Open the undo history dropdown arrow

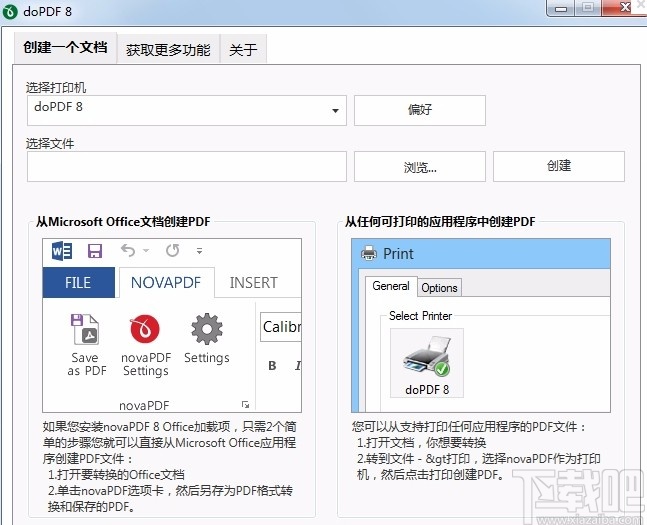click(146, 251)
